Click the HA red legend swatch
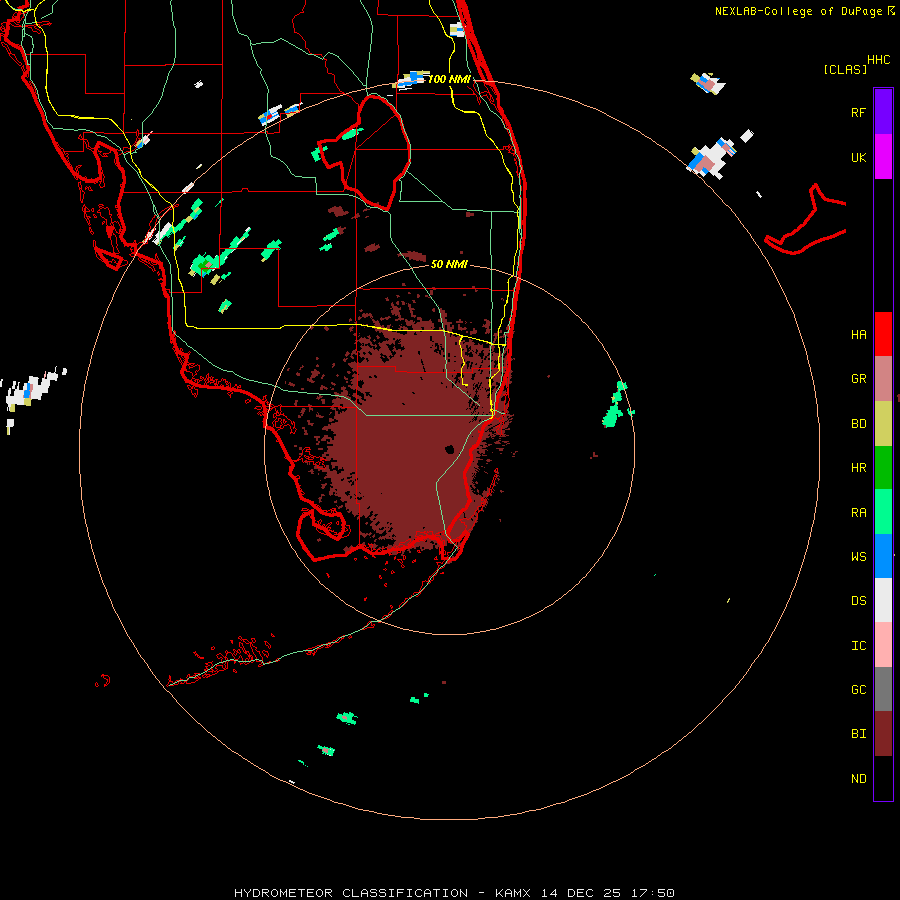The image size is (900, 900). coord(883,334)
